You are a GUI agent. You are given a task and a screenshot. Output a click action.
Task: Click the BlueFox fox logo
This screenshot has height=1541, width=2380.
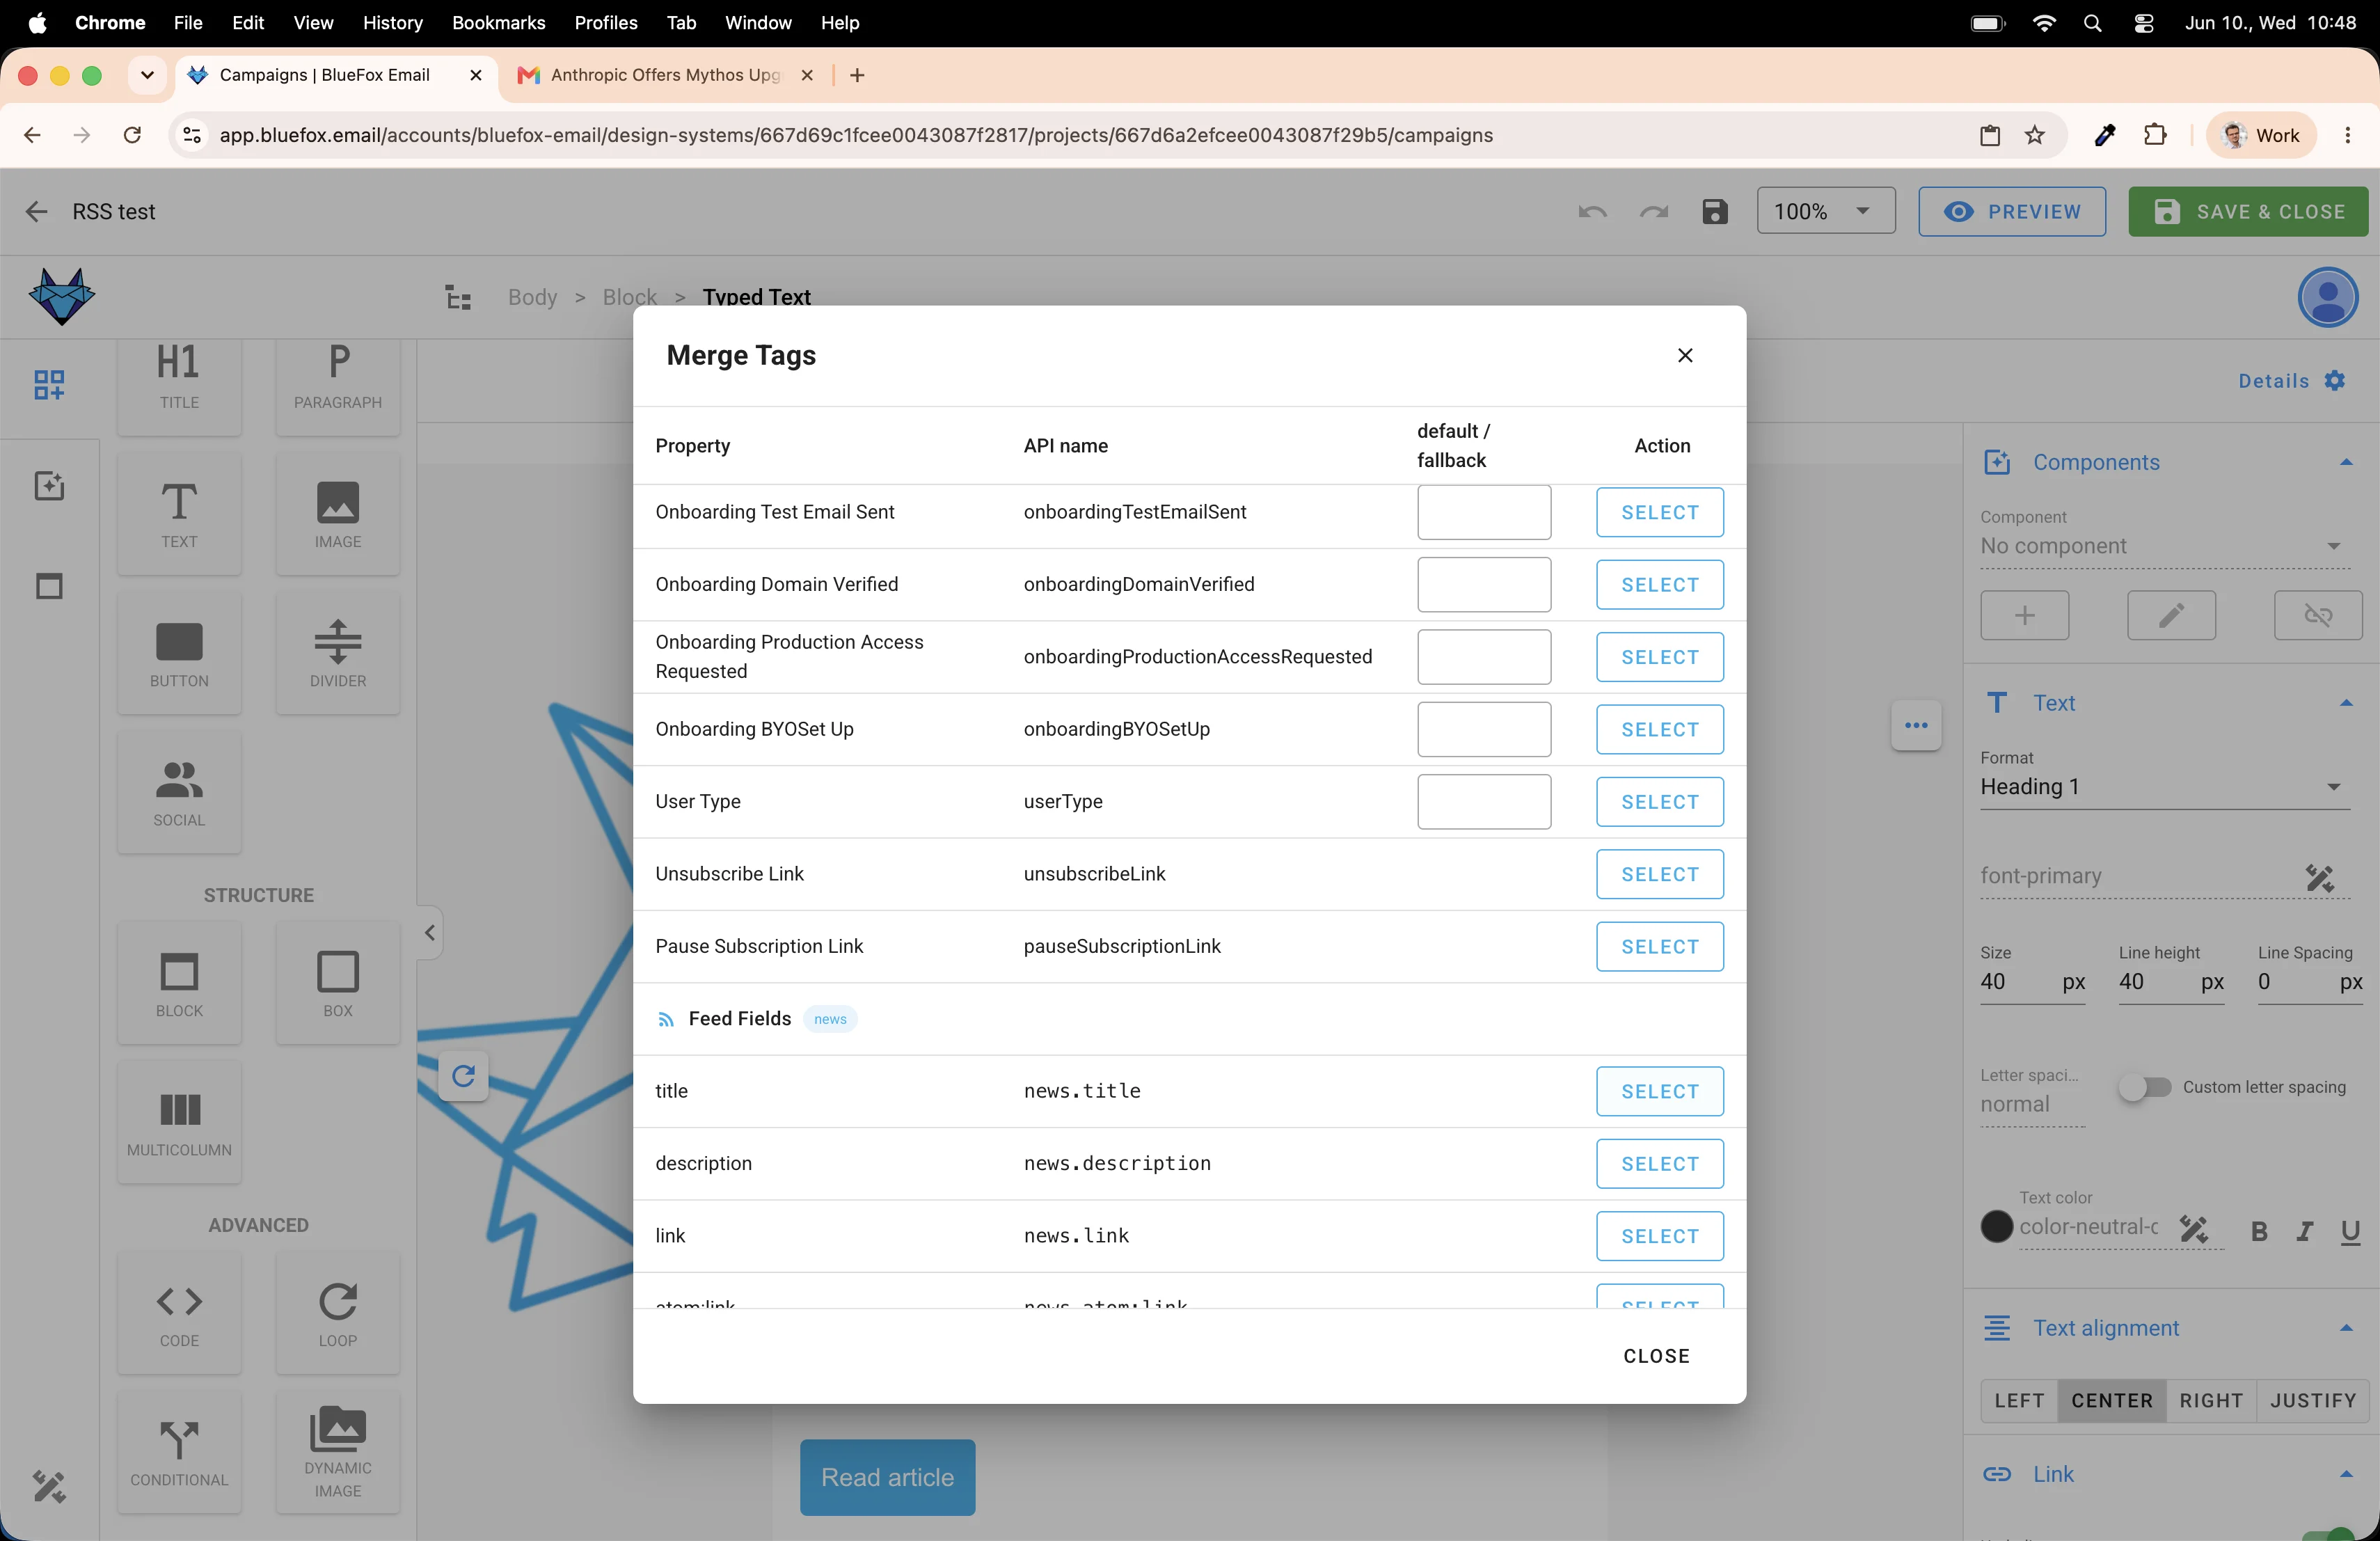point(62,296)
